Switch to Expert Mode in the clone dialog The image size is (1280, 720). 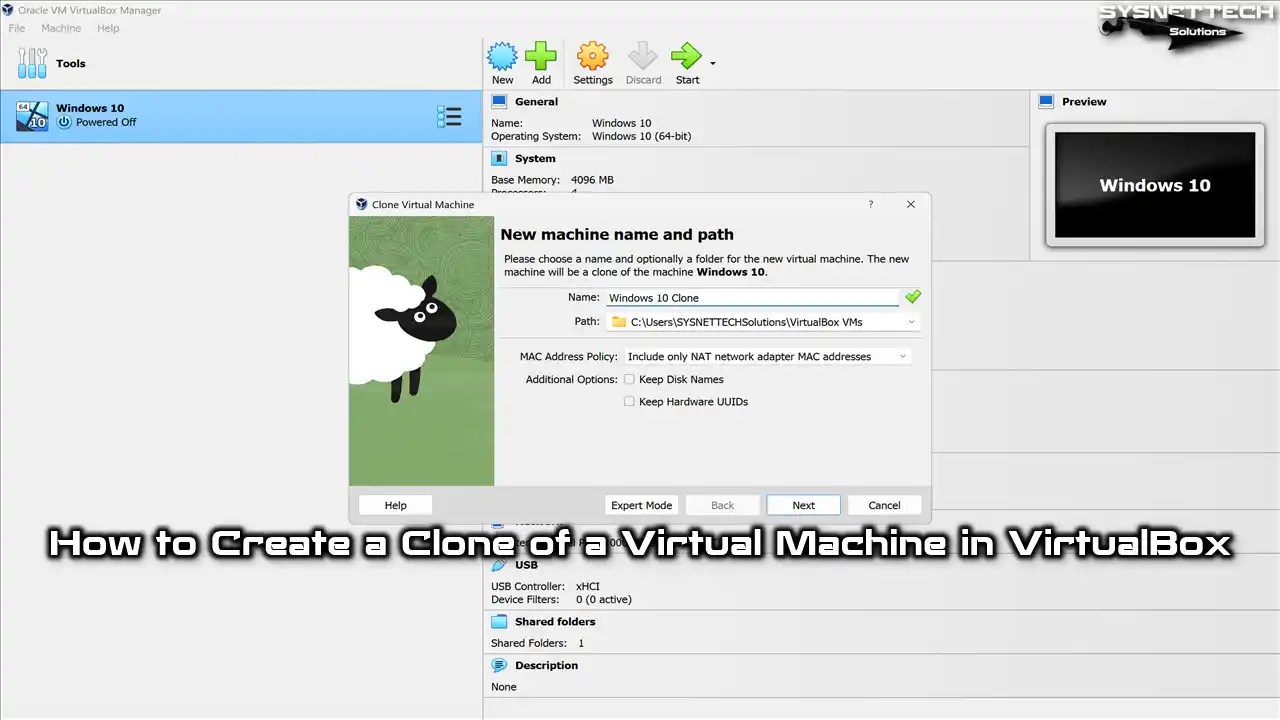[641, 505]
